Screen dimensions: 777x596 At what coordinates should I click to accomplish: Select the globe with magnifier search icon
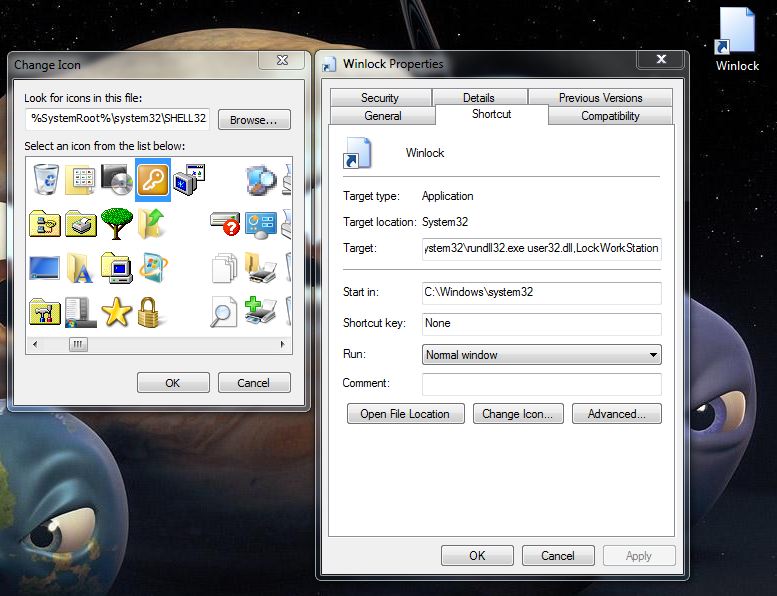pyautogui.click(x=261, y=179)
